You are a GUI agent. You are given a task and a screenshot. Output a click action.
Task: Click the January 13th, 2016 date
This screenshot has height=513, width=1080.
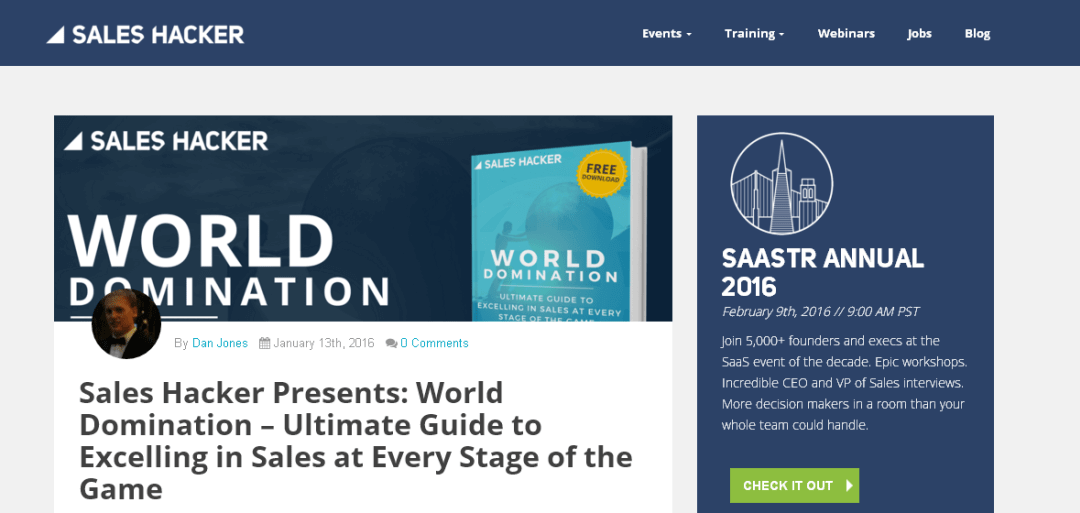pos(324,343)
